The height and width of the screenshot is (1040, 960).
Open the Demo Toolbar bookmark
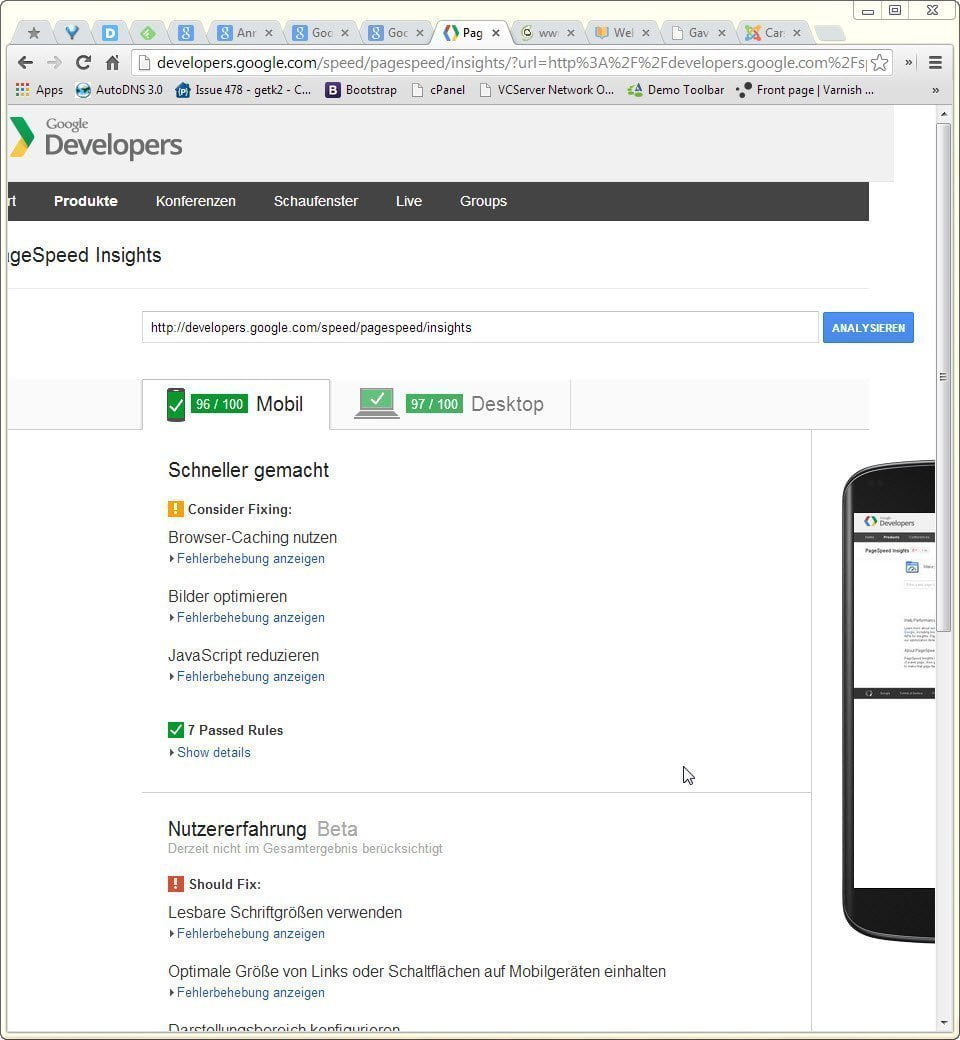675,90
